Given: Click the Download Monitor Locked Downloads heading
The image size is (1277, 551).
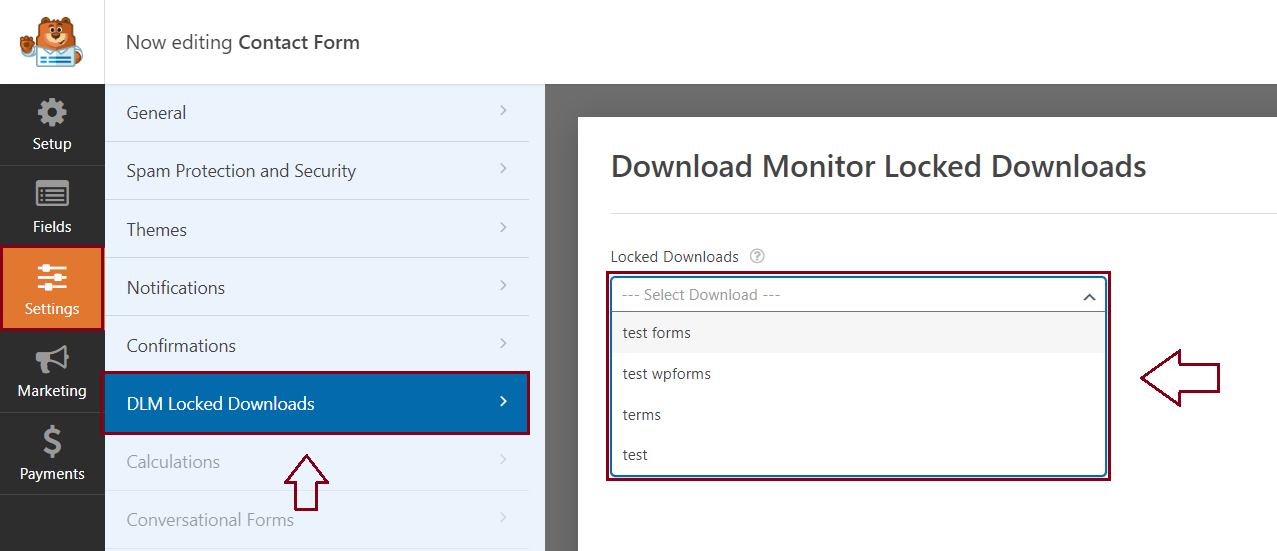Looking at the screenshot, I should point(878,166).
